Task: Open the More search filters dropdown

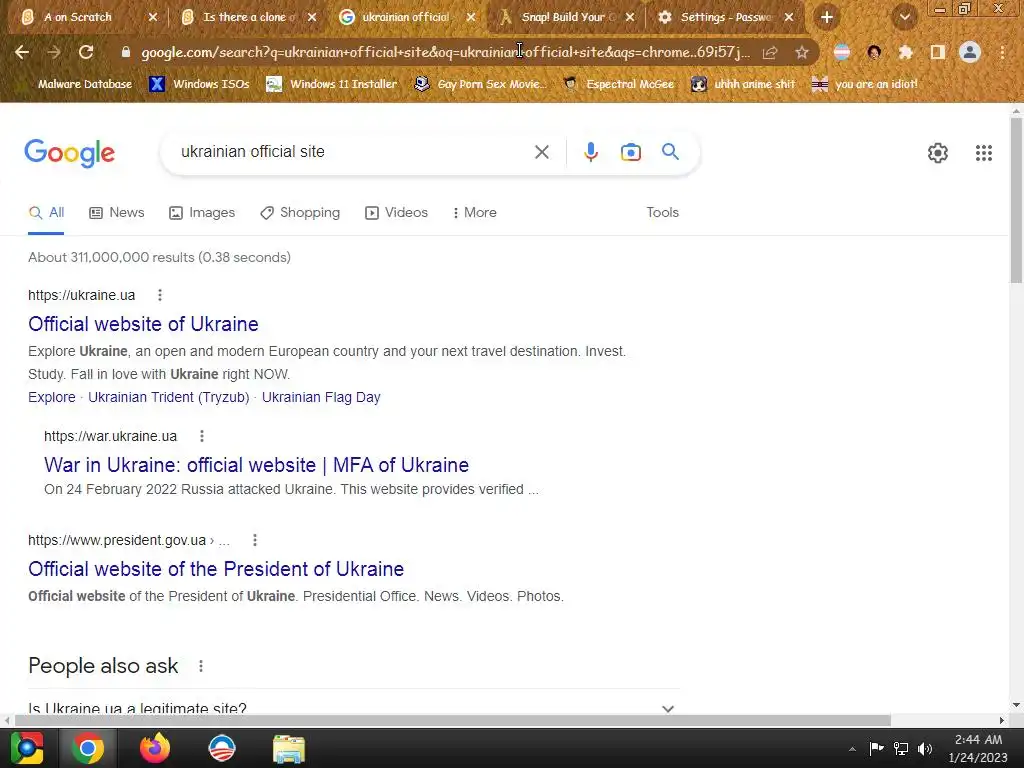Action: click(x=474, y=212)
